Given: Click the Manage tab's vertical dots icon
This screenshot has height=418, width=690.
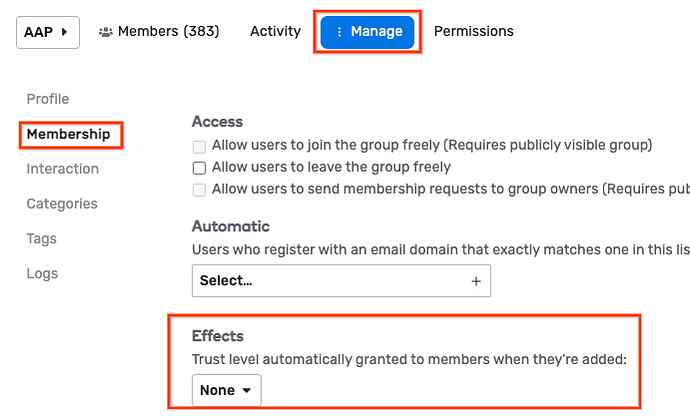Looking at the screenshot, I should click(x=340, y=32).
